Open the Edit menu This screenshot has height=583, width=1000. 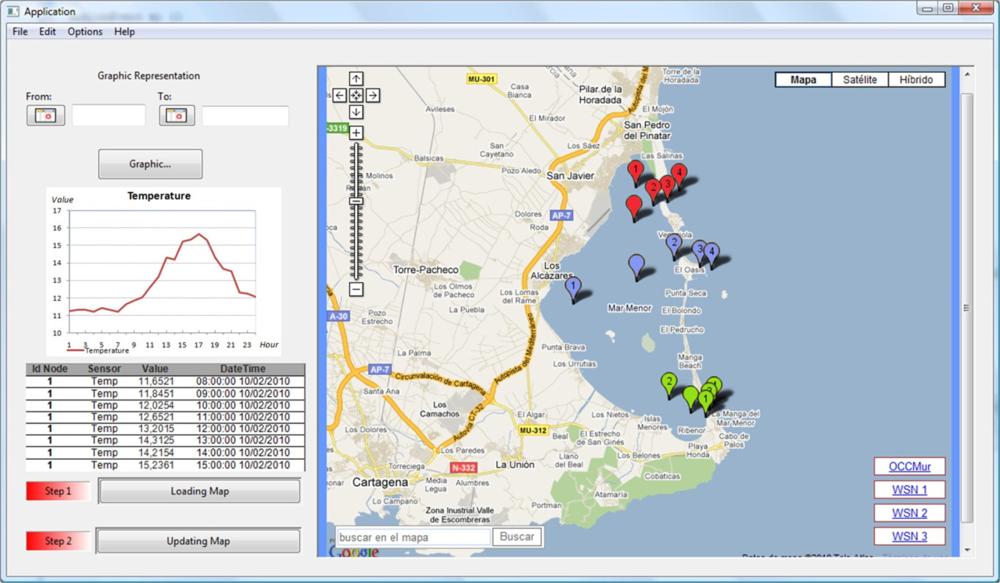coord(47,32)
